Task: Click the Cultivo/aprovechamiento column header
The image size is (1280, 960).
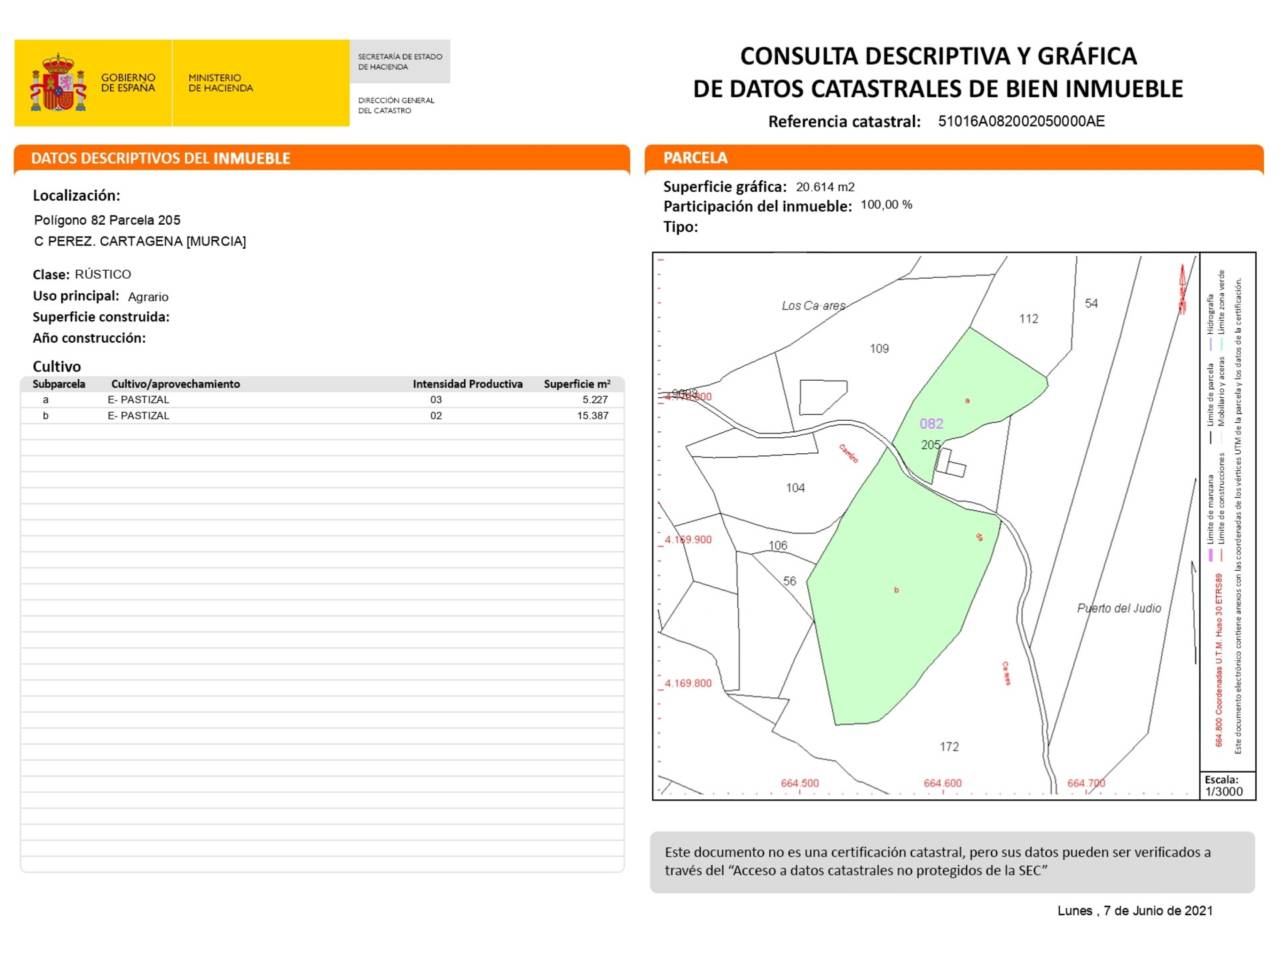Action: tap(175, 384)
